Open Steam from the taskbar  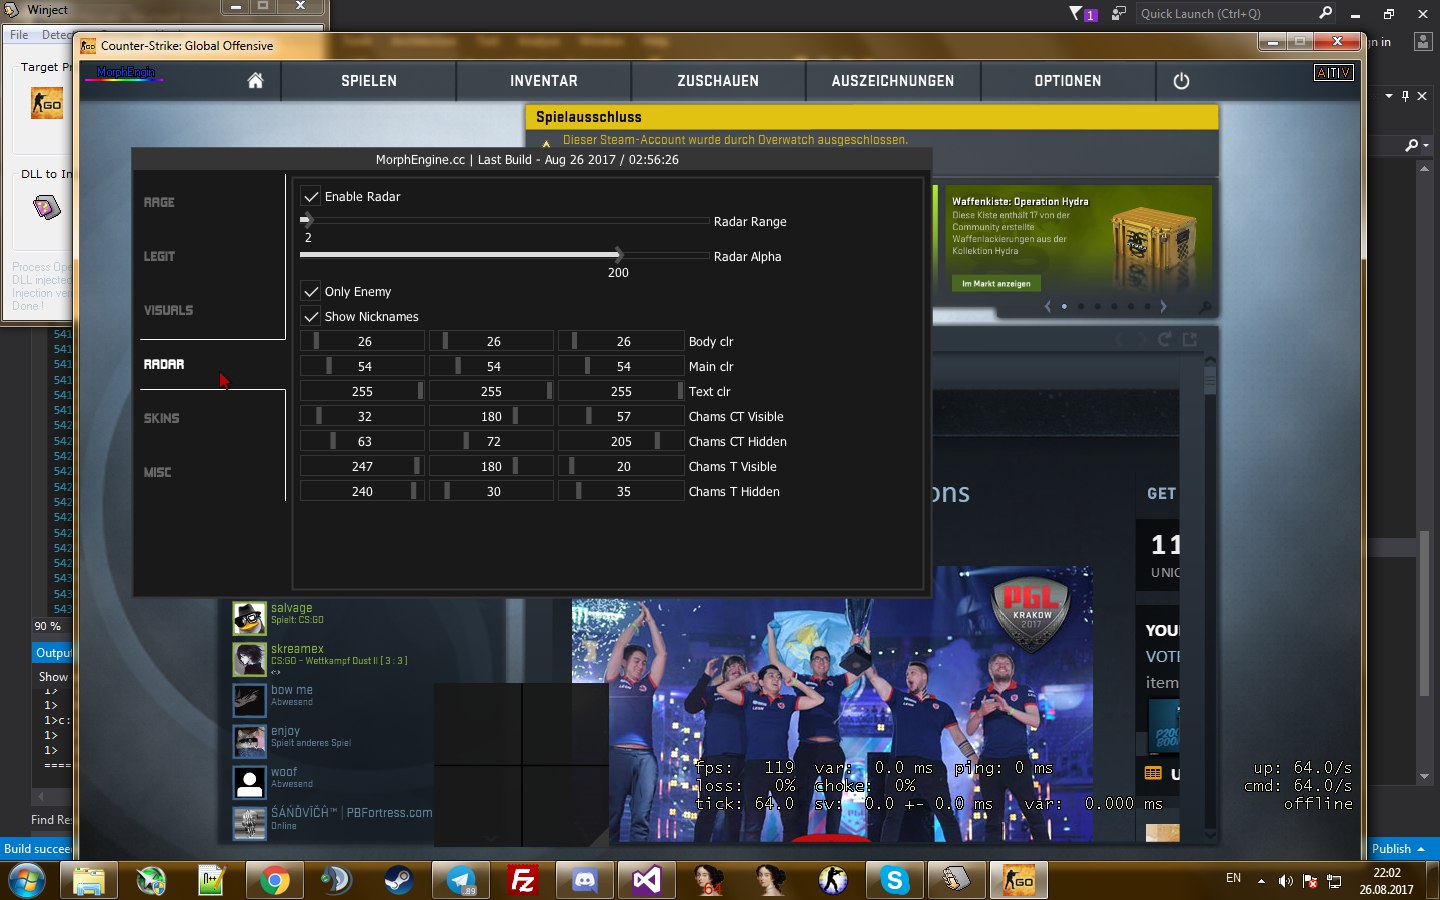(x=399, y=880)
